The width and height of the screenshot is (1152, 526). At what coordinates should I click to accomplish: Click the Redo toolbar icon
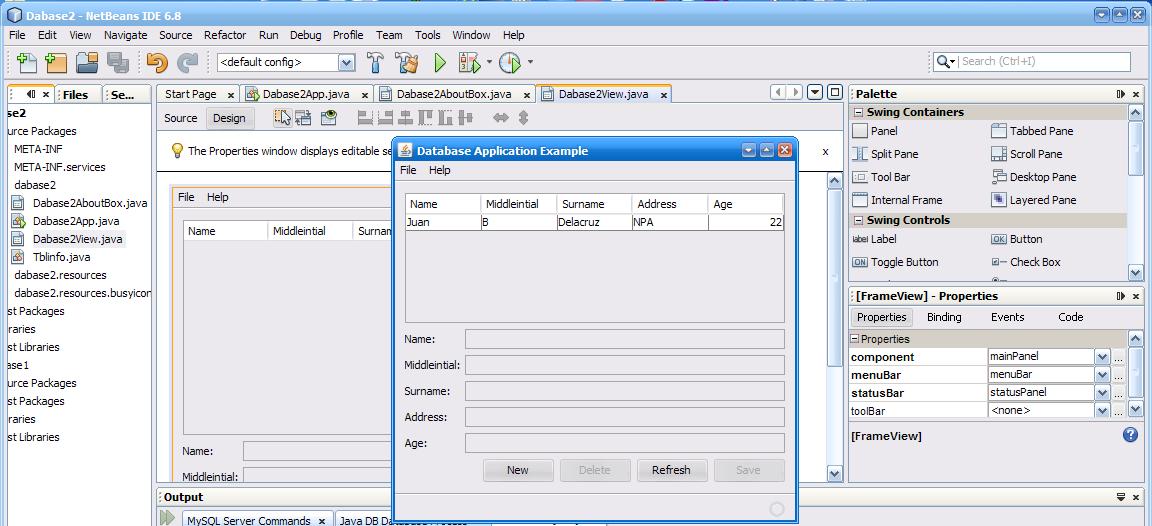click(x=187, y=62)
